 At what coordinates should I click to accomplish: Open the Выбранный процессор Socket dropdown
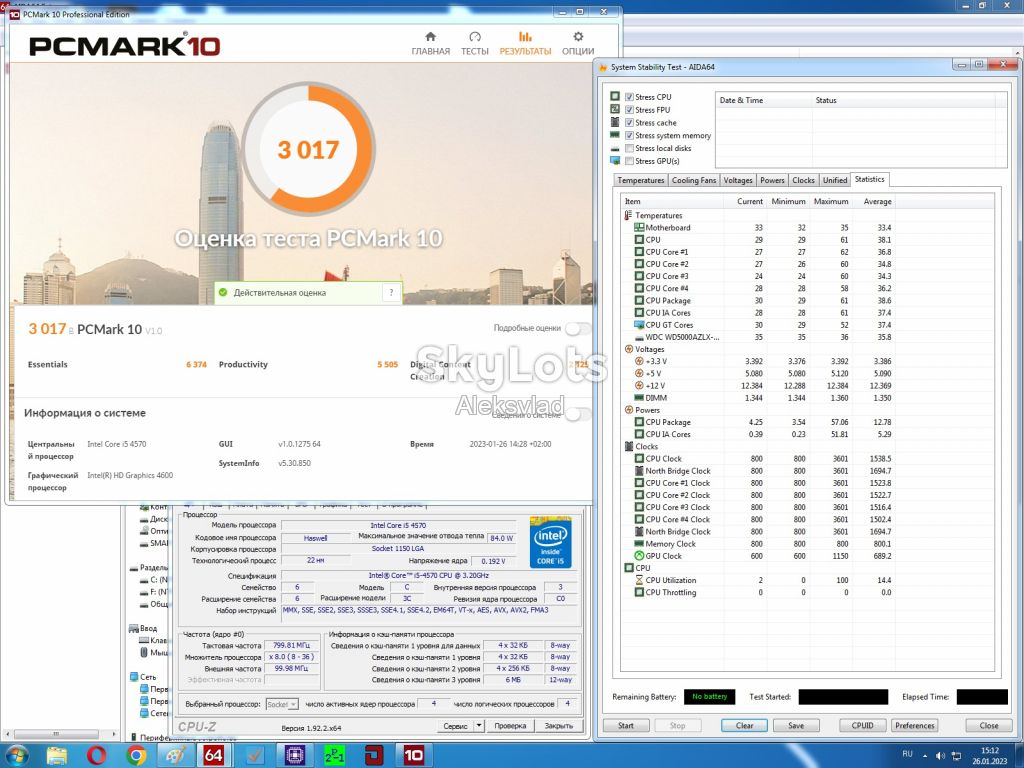282,704
